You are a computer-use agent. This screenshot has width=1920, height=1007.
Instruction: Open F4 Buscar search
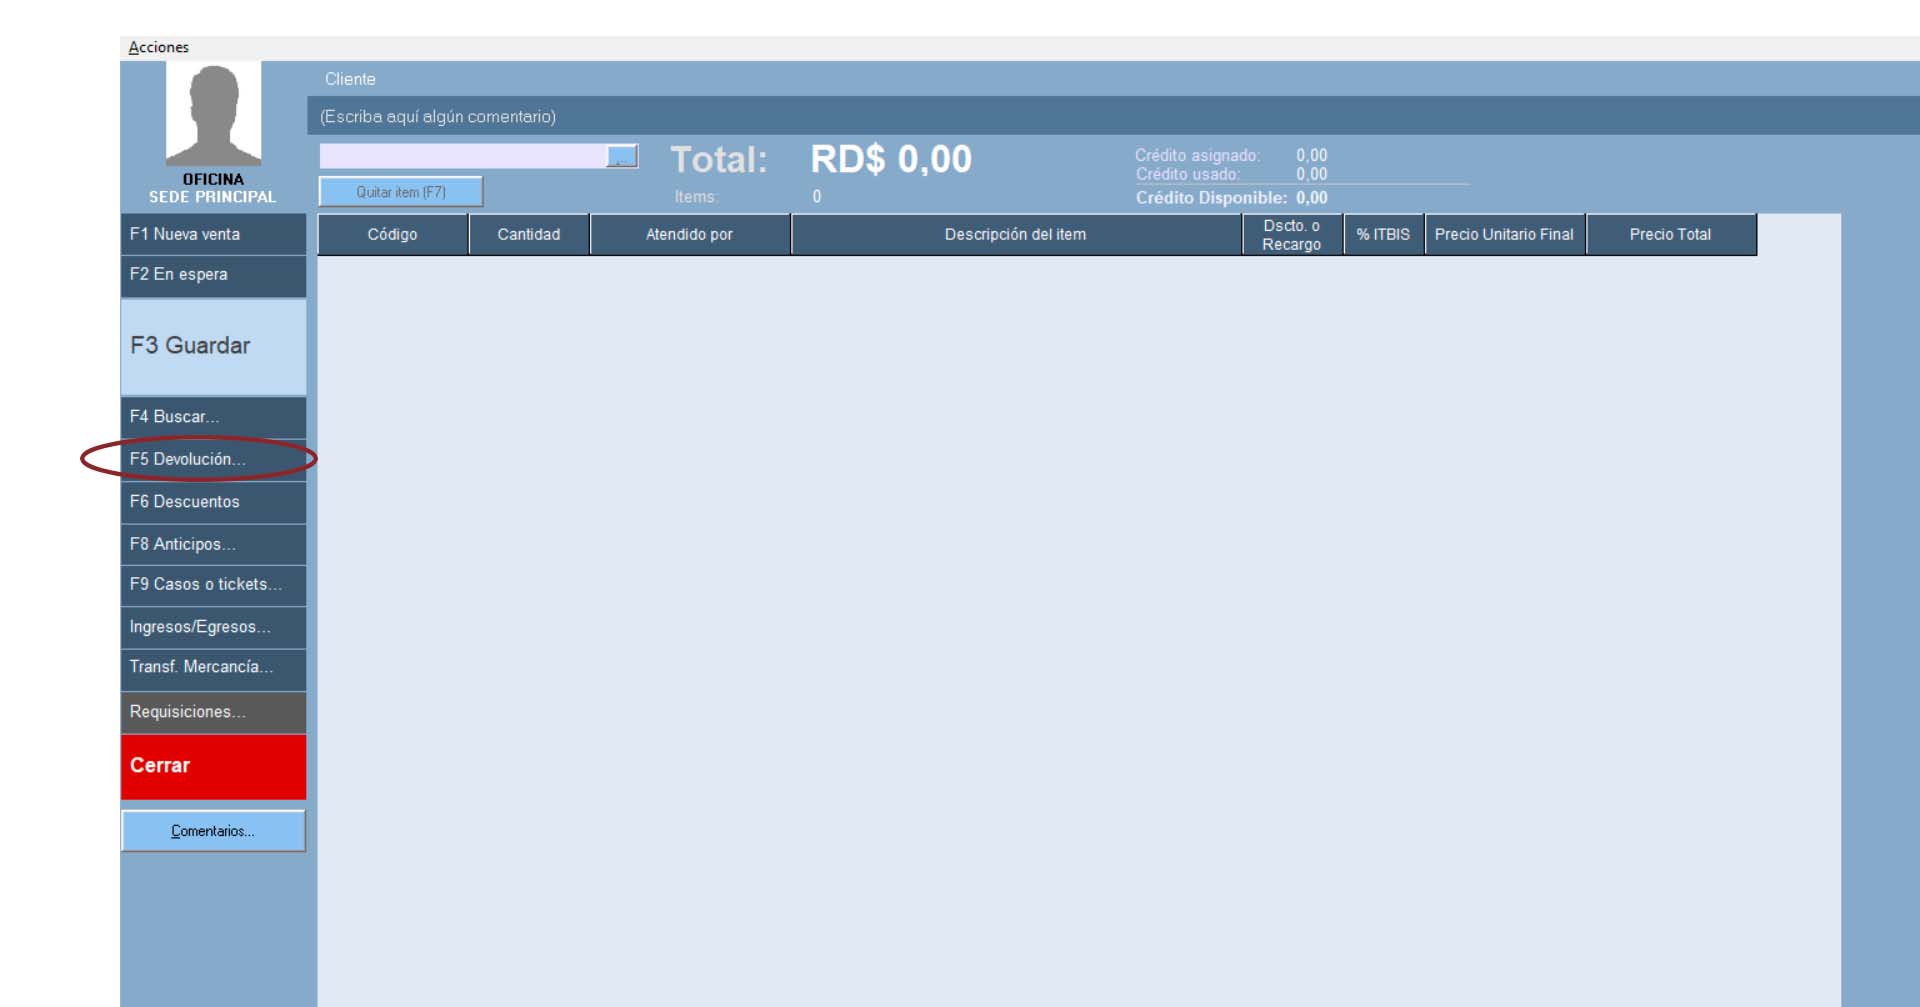click(213, 417)
